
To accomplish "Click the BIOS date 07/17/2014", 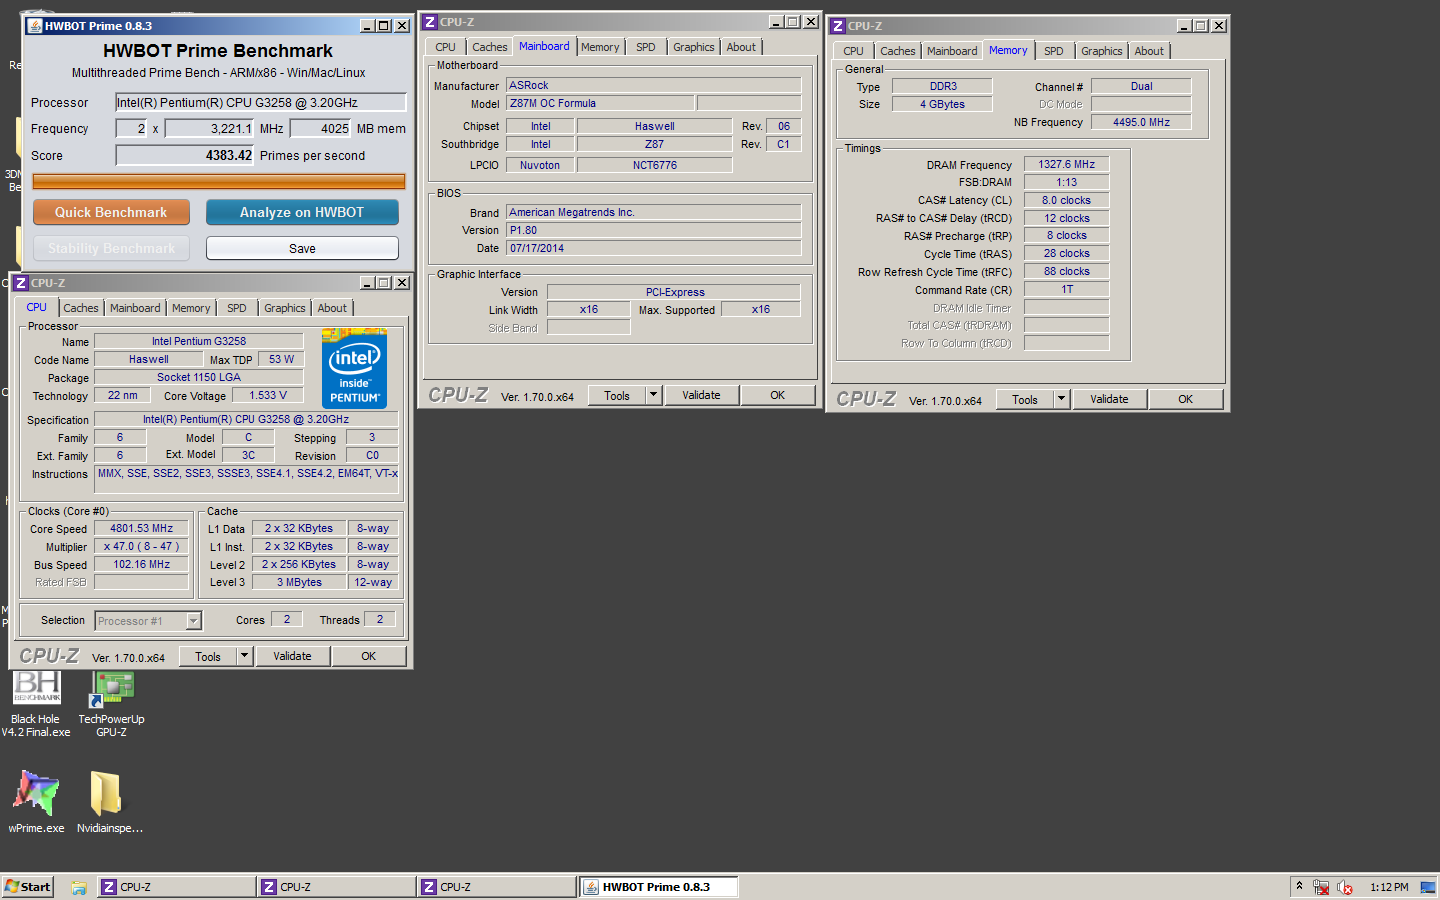I will [x=654, y=249].
